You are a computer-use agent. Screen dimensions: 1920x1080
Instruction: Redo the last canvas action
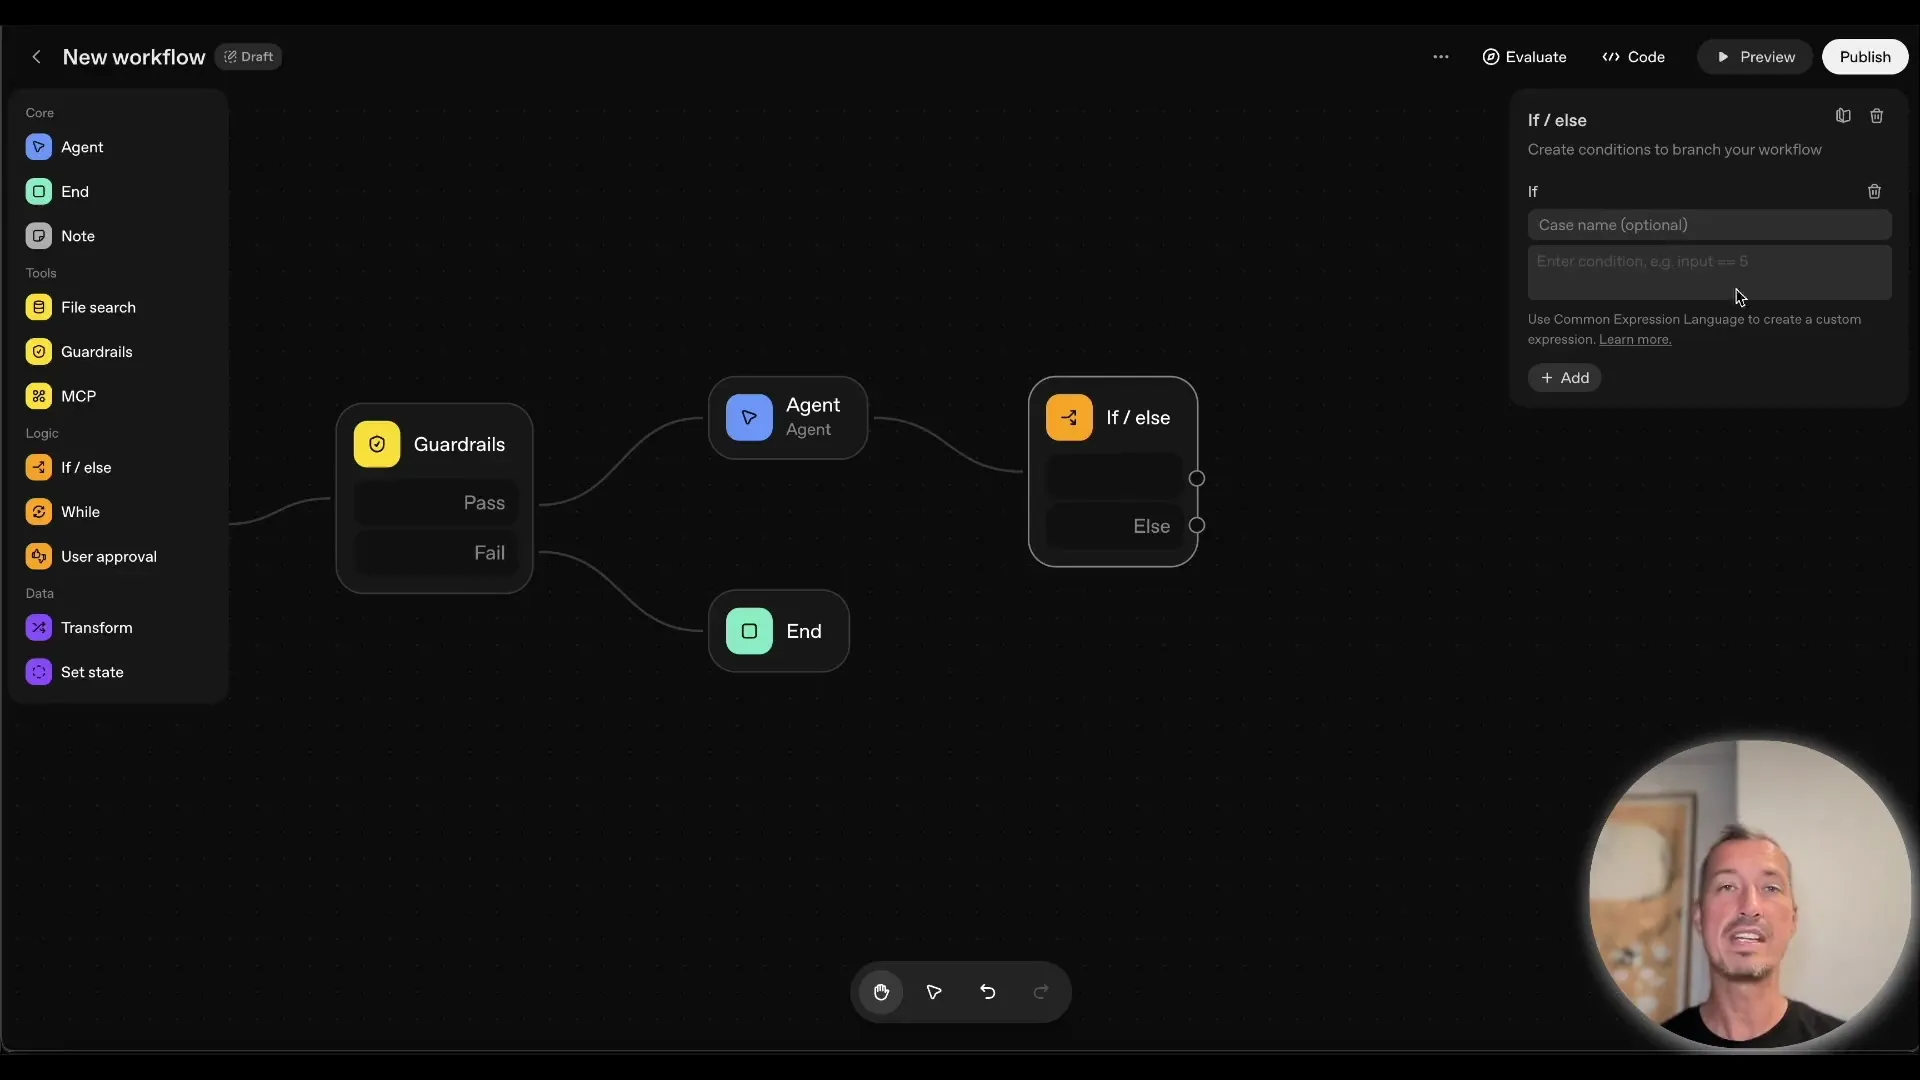(x=1040, y=992)
